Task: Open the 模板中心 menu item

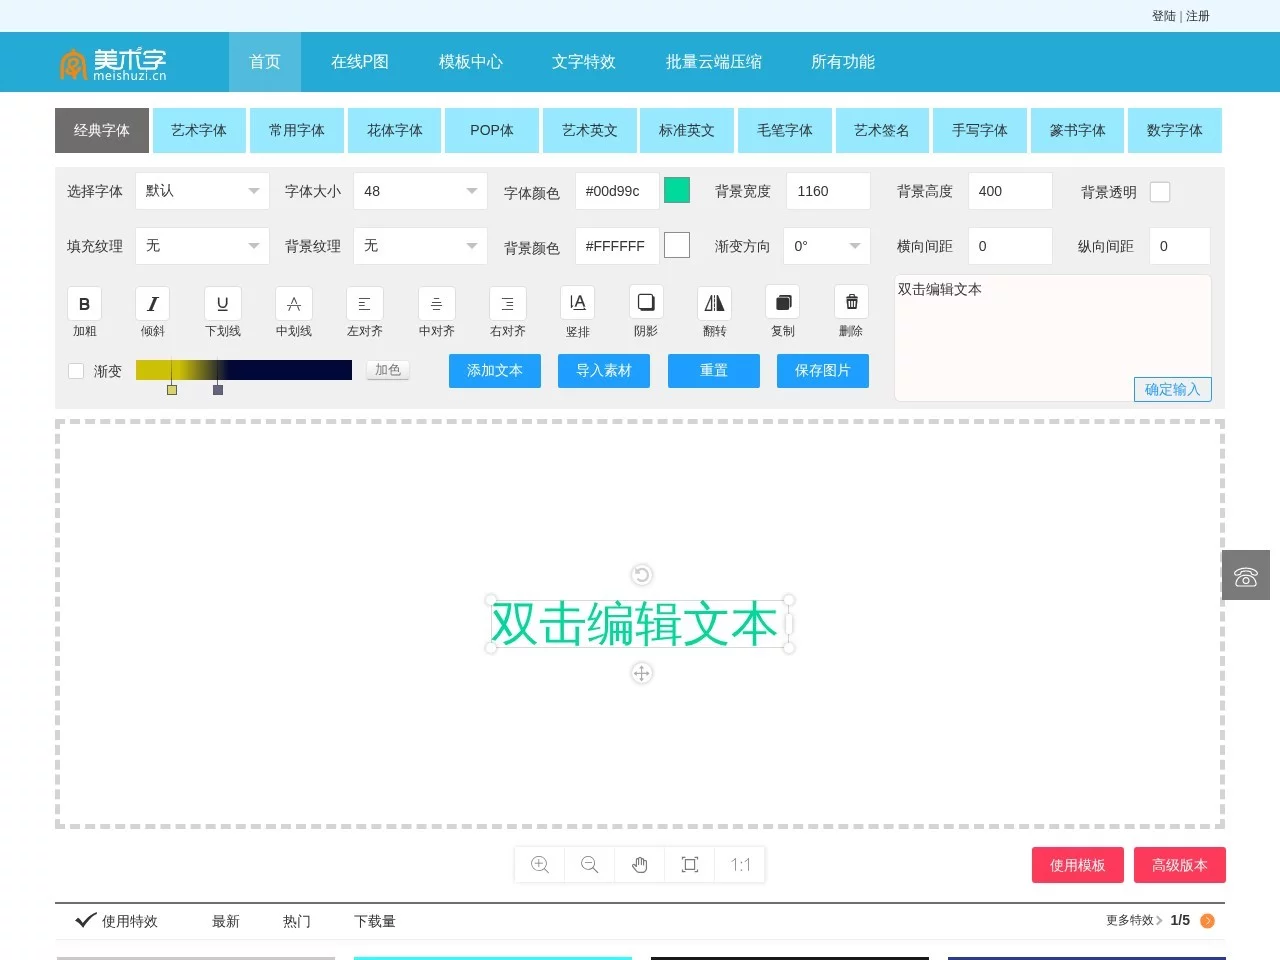Action: coord(470,61)
